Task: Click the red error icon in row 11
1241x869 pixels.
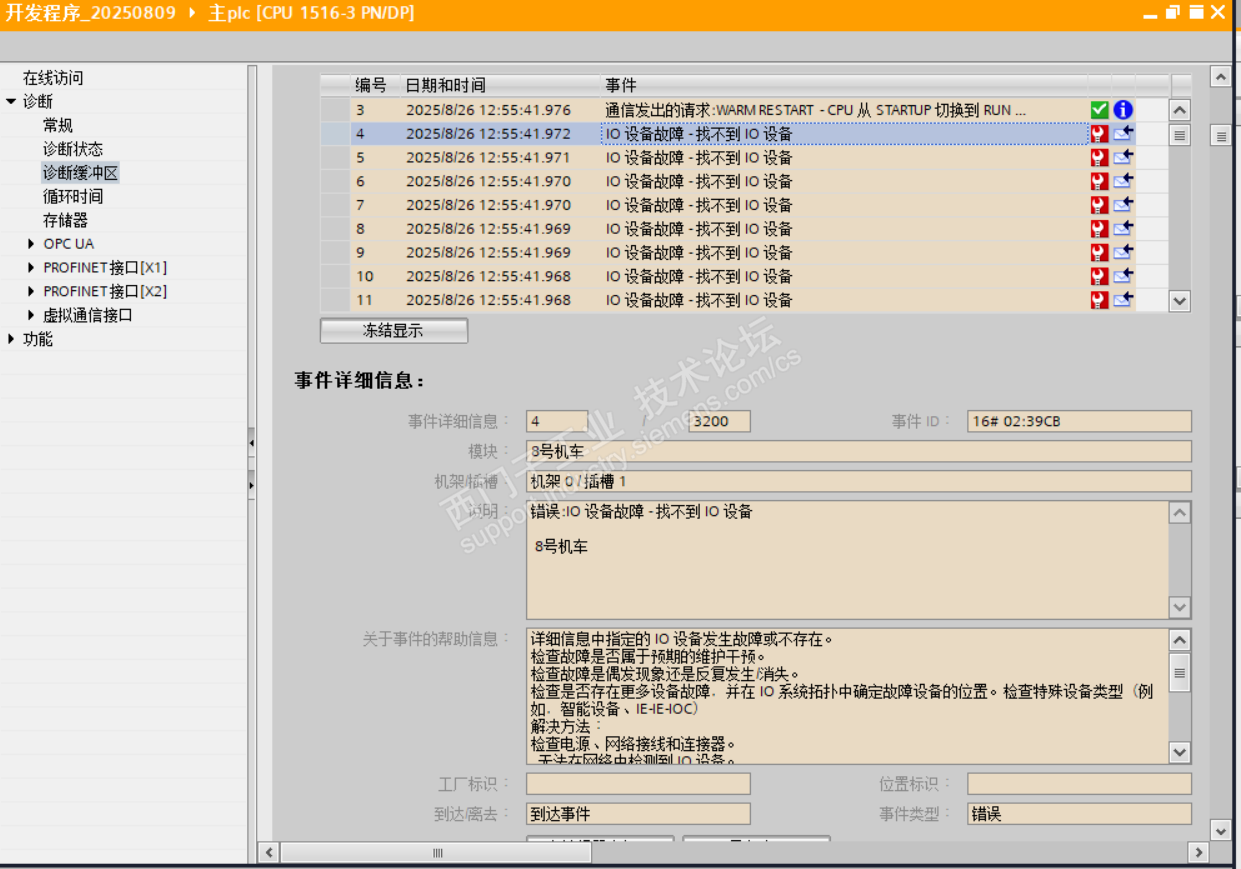Action: (1099, 300)
